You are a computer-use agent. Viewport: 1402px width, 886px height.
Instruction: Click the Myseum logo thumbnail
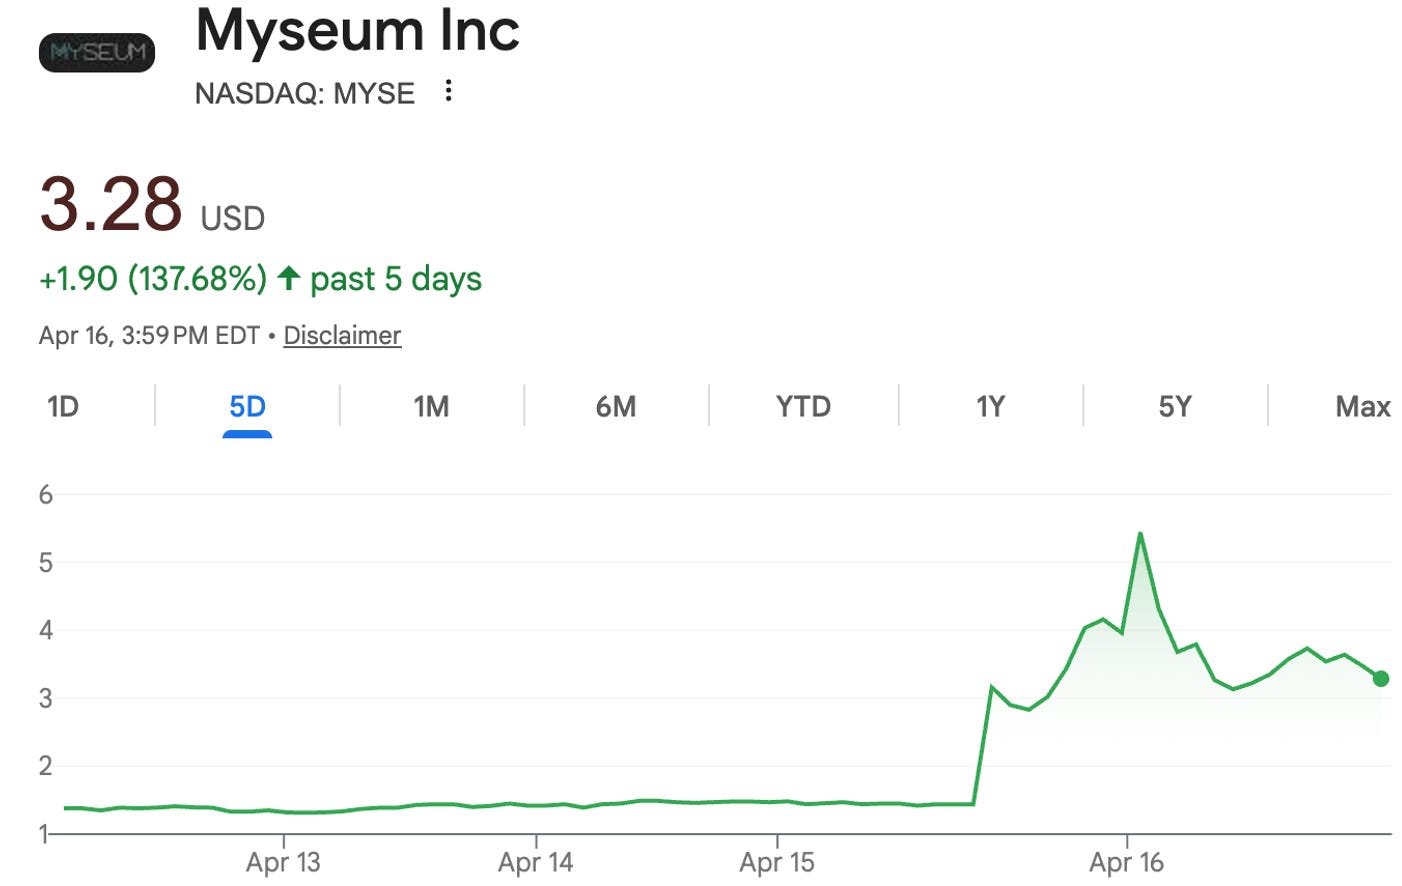click(97, 52)
